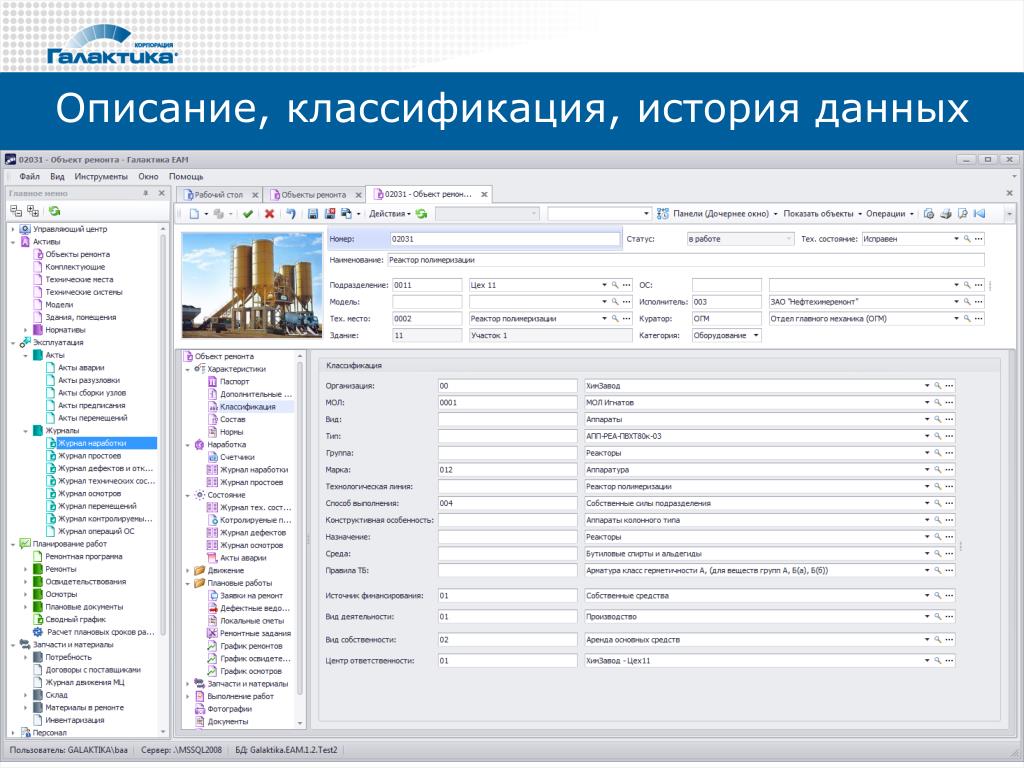Select Фотографии in object tree
Viewport: 1024px width, 768px height.
pos(229,709)
